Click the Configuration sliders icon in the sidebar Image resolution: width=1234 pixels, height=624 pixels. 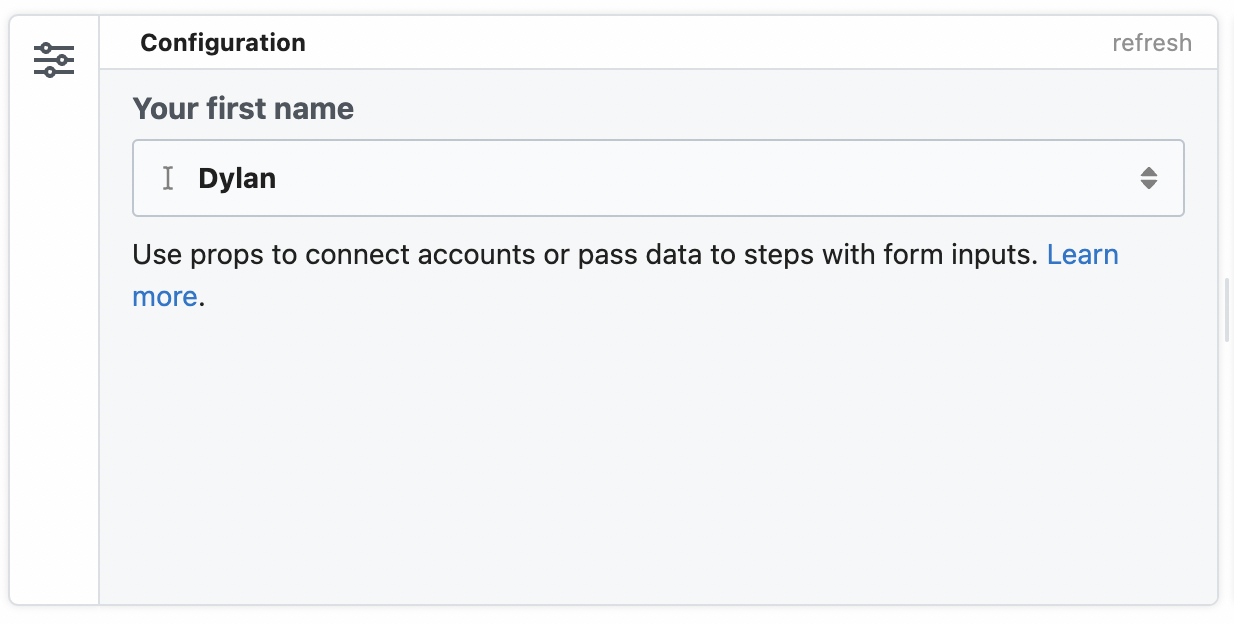point(54,60)
